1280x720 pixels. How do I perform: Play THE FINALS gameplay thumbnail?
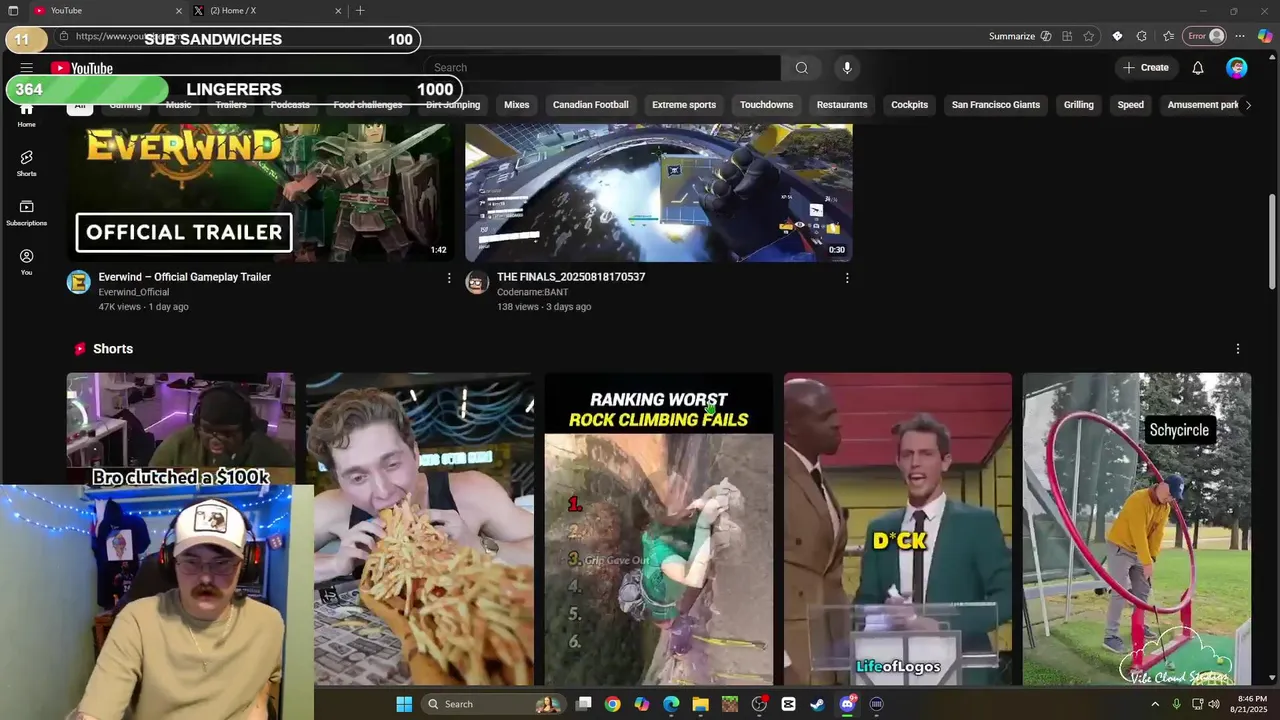click(659, 192)
